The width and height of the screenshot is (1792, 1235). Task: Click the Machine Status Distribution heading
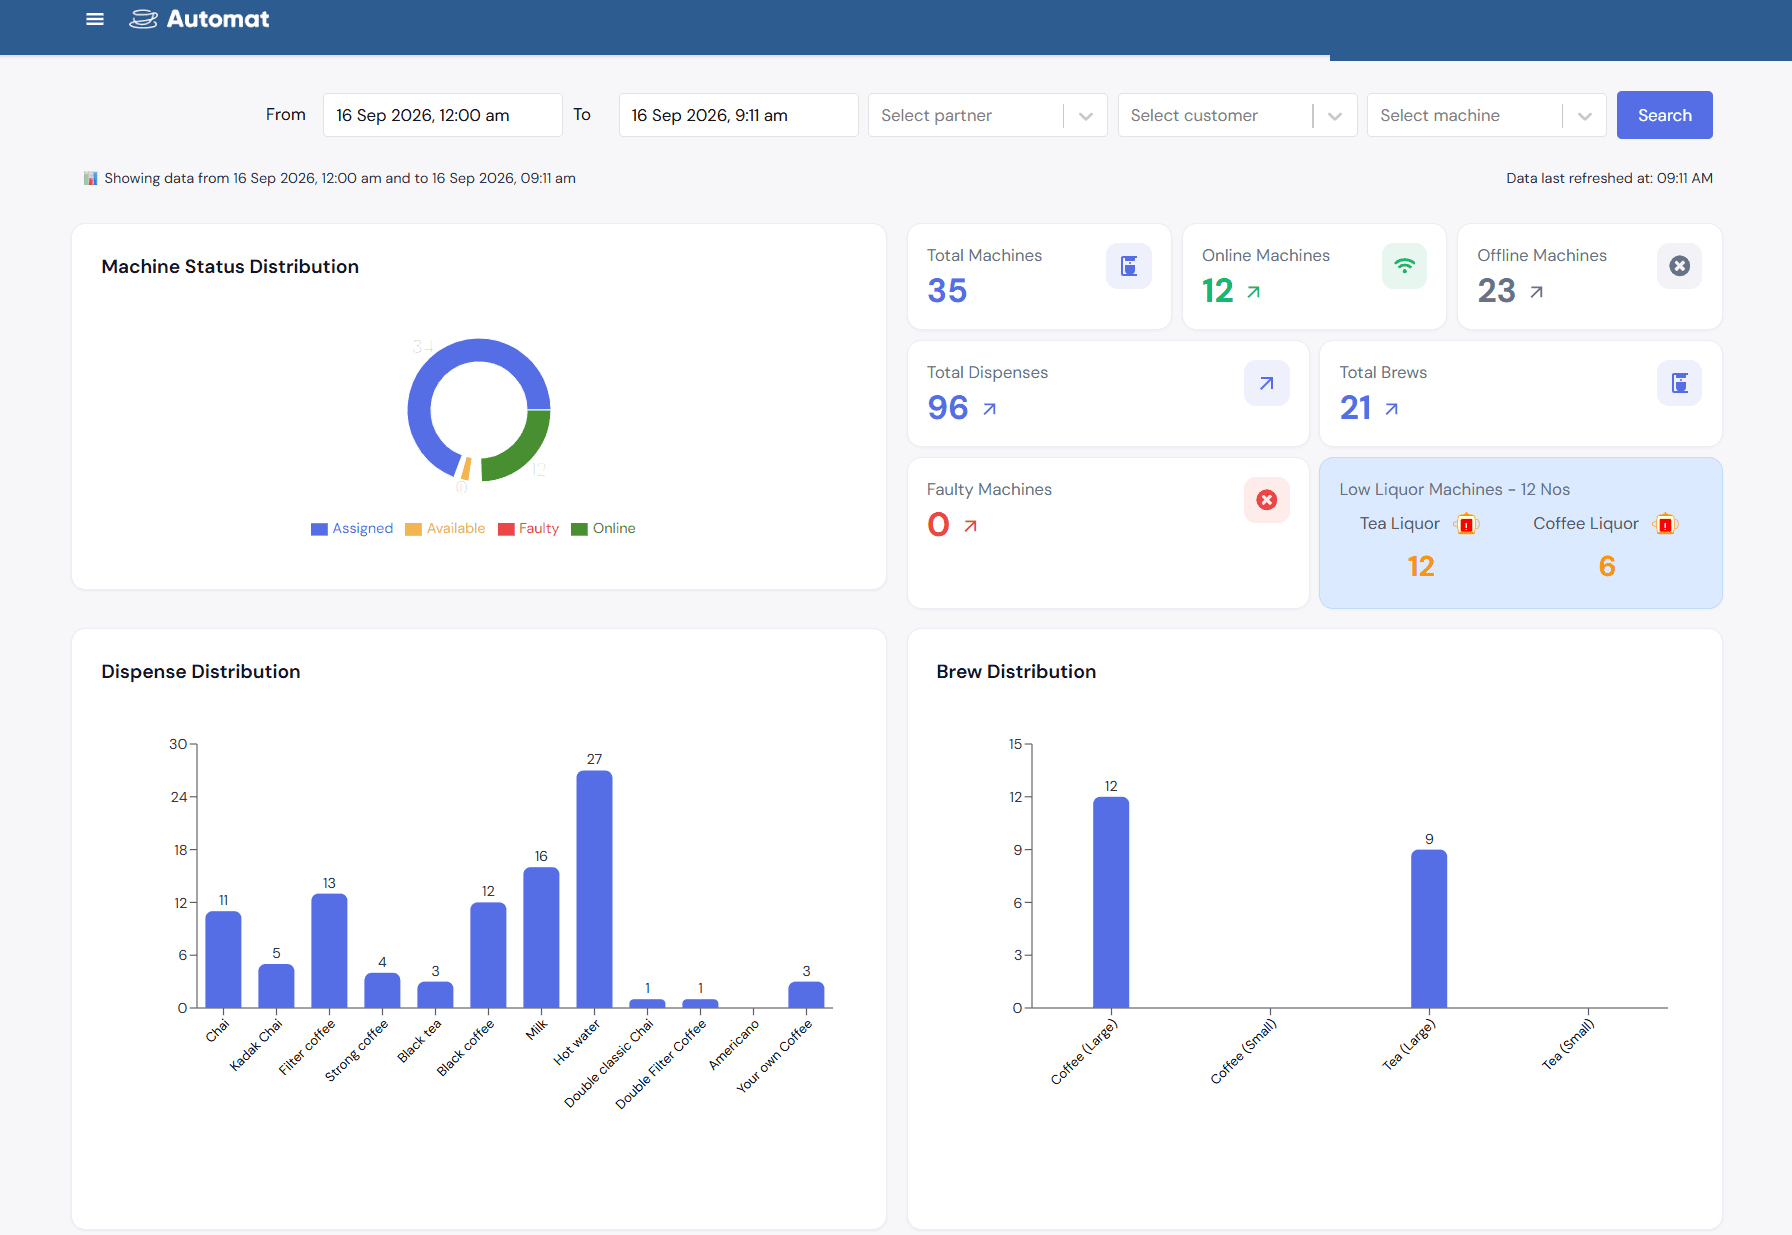(x=230, y=266)
